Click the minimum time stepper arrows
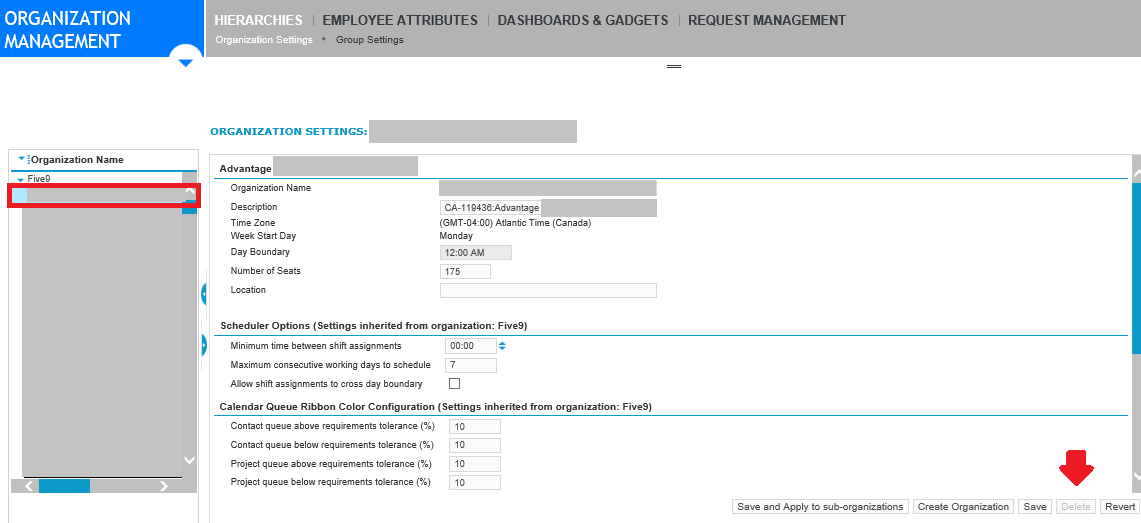 [502, 346]
